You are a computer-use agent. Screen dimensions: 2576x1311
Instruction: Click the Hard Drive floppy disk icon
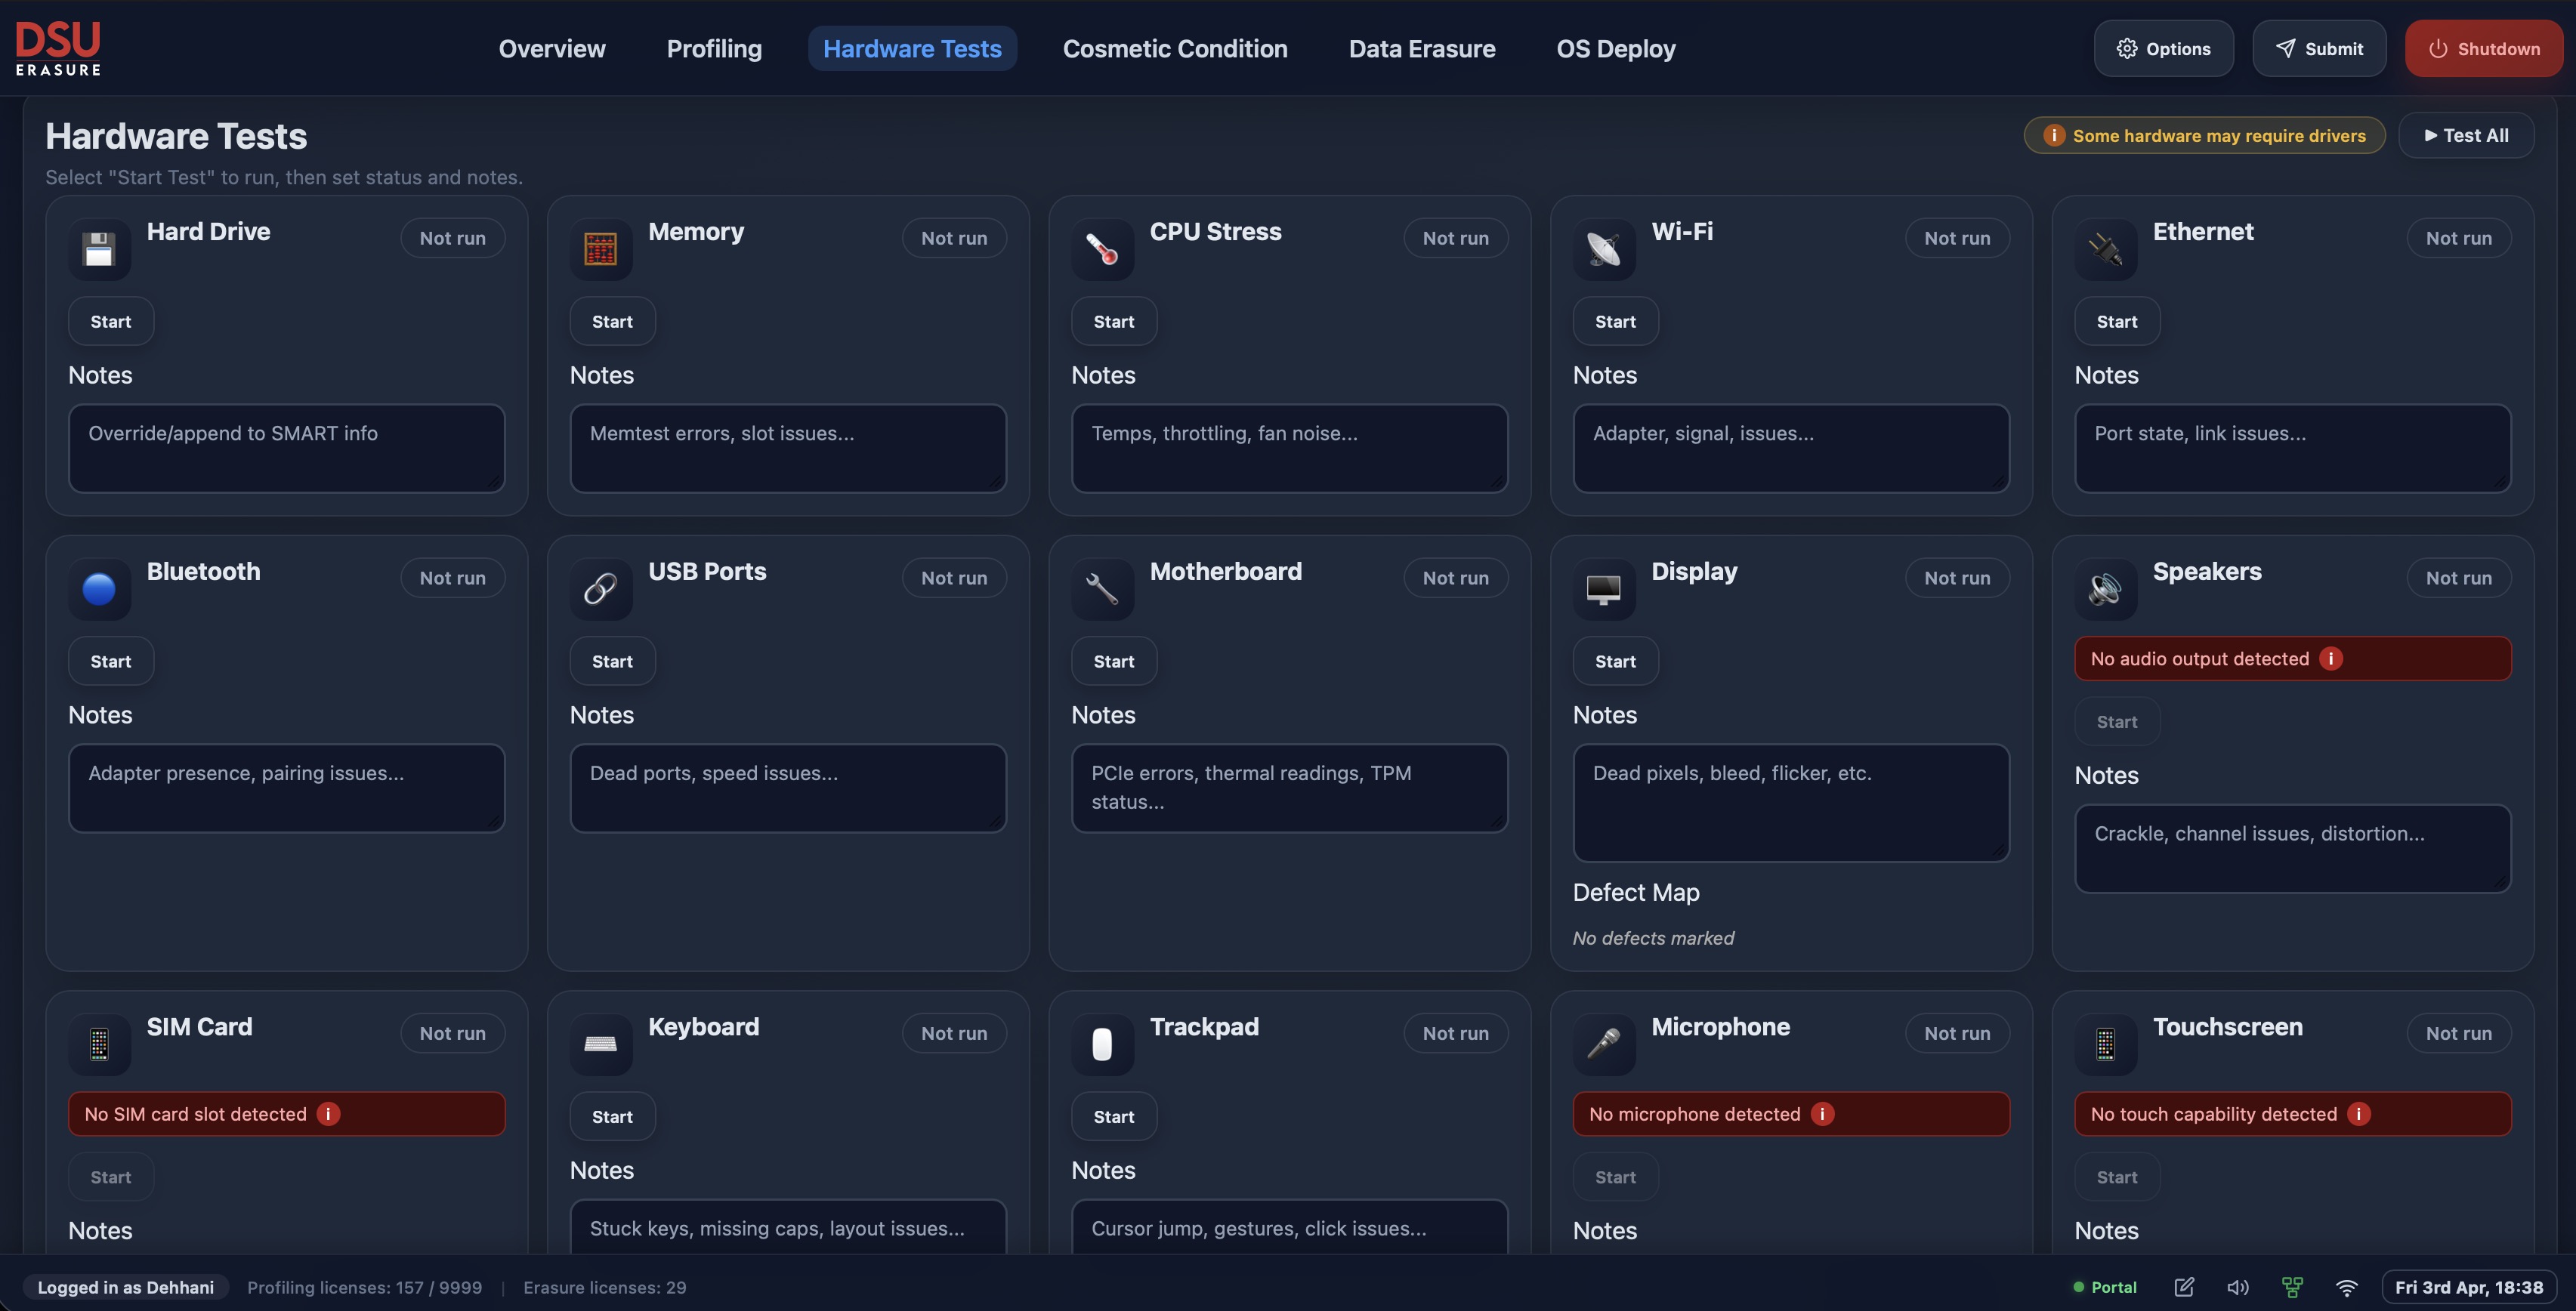[99, 249]
